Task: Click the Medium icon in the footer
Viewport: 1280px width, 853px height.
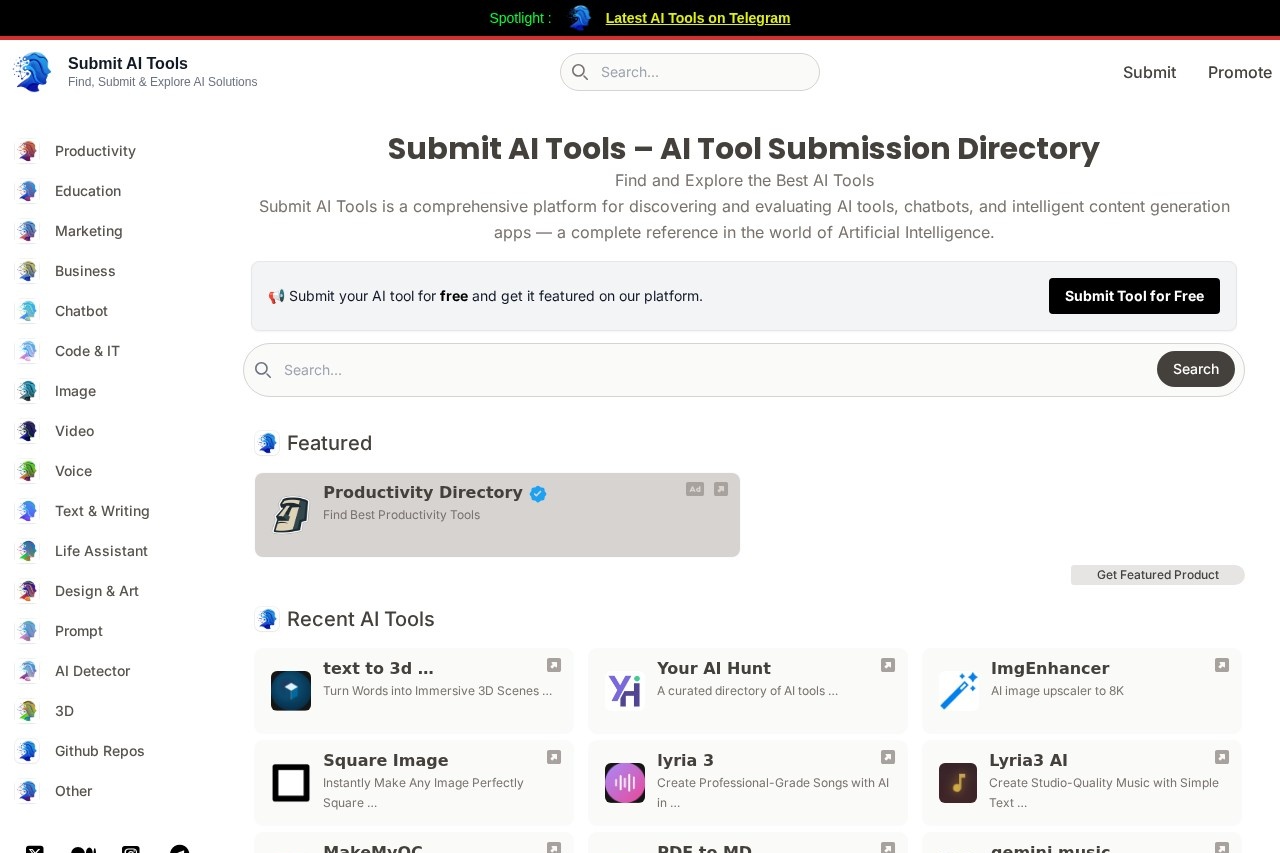Action: coord(84,850)
